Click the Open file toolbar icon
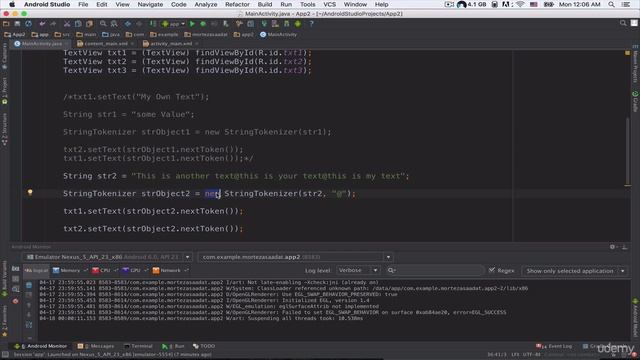Image resolution: width=640 pixels, height=360 pixels. click(x=6, y=24)
